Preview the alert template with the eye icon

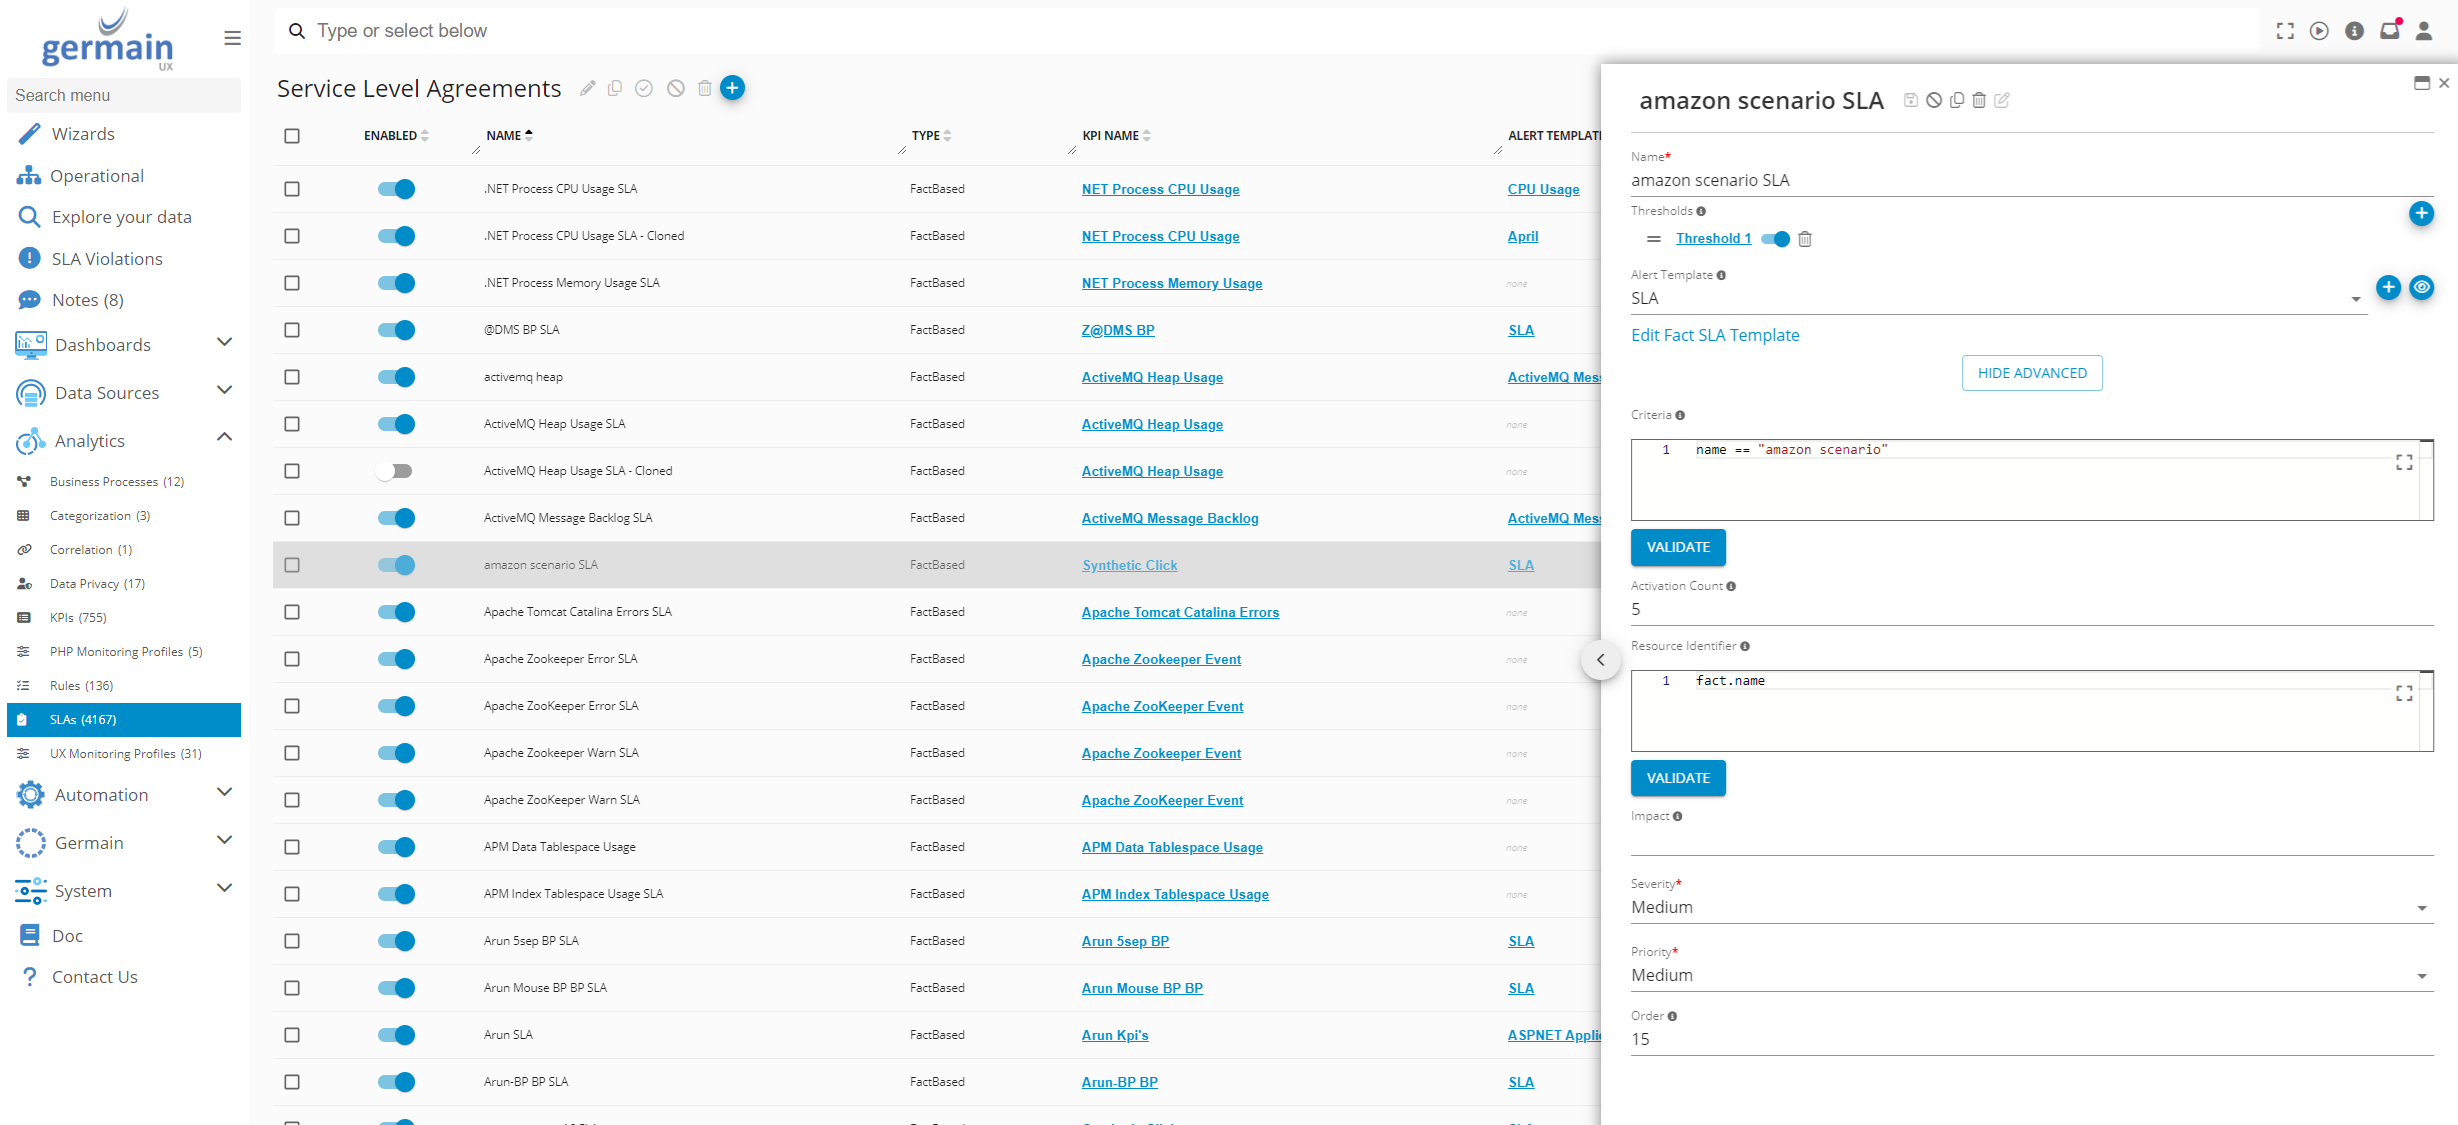[x=2421, y=288]
